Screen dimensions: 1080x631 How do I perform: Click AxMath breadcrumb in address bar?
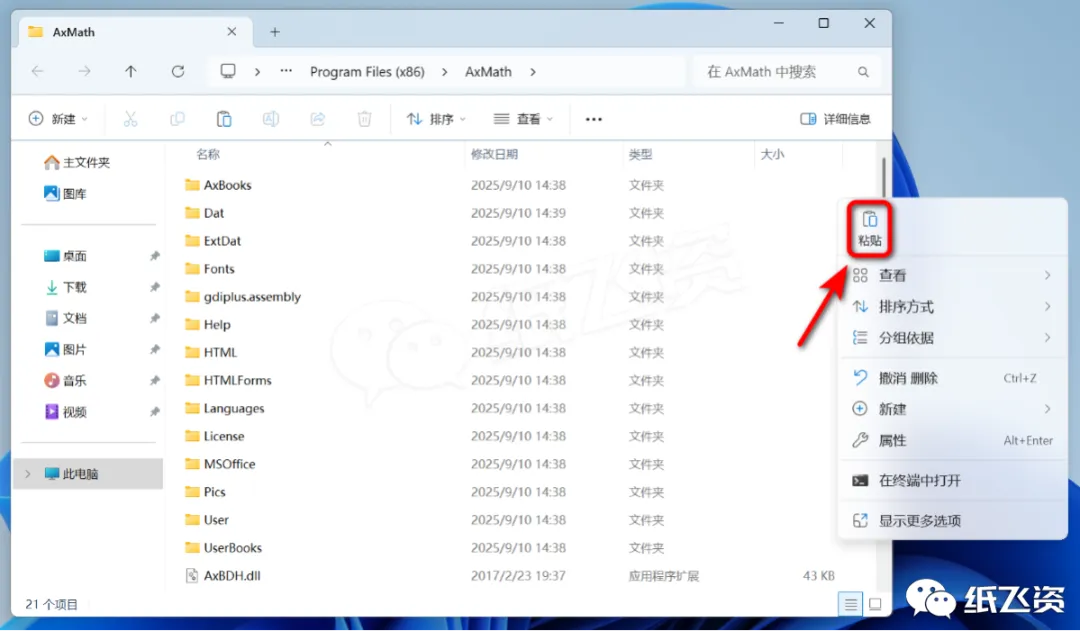(488, 72)
